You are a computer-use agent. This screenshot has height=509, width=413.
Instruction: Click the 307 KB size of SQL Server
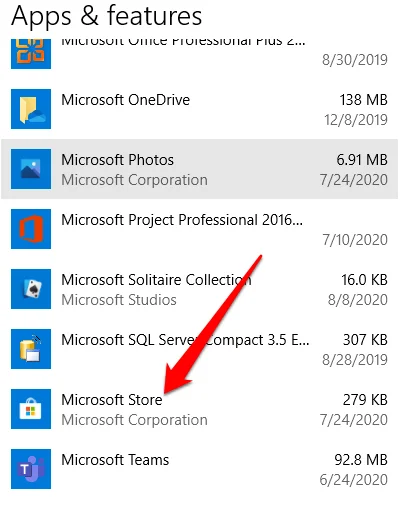coord(365,340)
